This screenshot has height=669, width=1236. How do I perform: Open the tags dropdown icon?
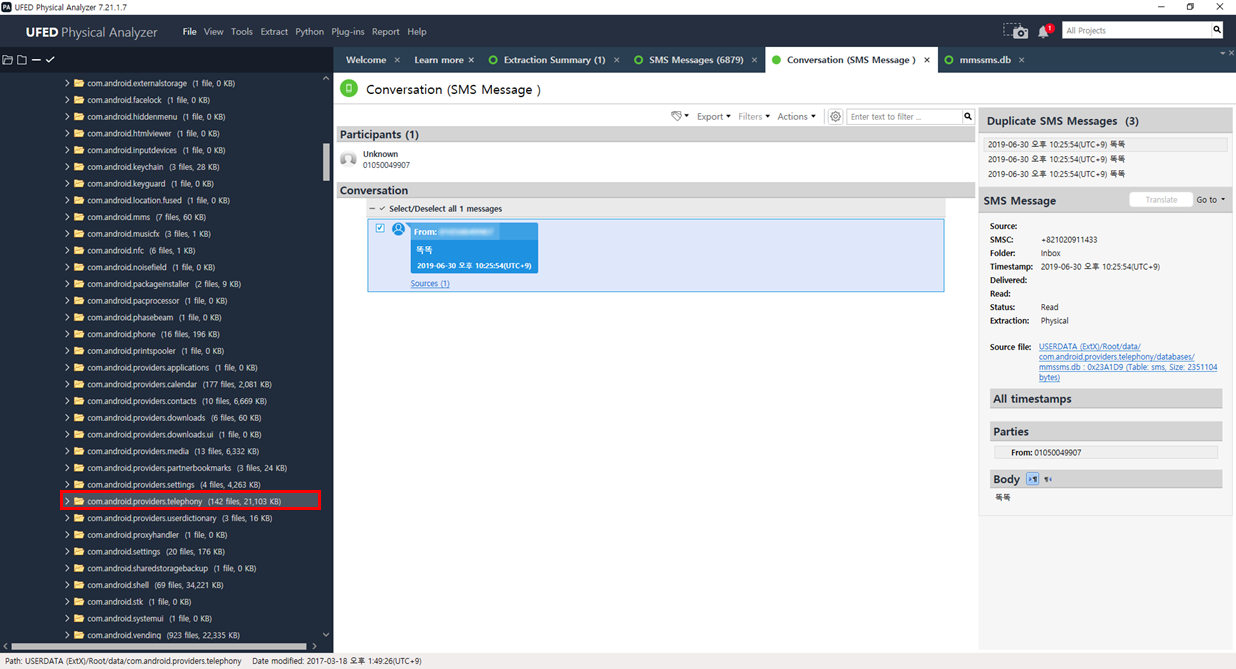coord(680,116)
